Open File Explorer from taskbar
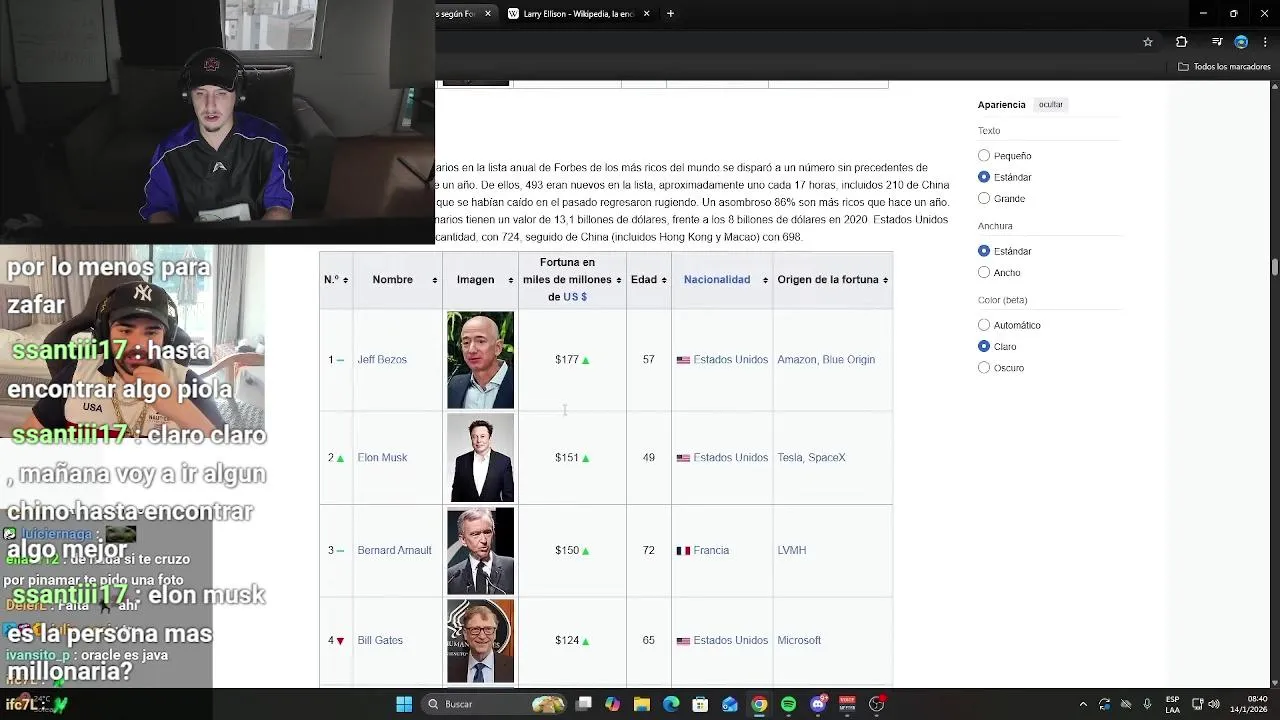 tap(642, 704)
